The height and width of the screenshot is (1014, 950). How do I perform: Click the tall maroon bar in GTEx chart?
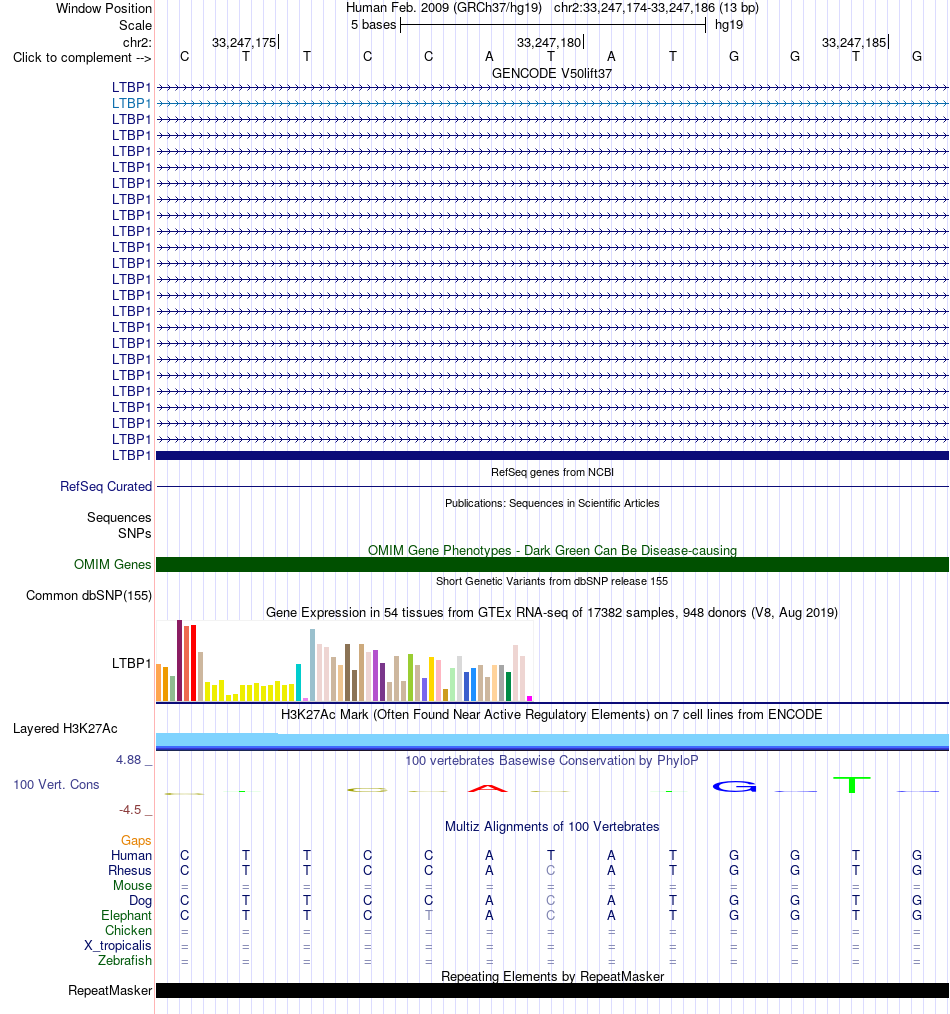180,660
